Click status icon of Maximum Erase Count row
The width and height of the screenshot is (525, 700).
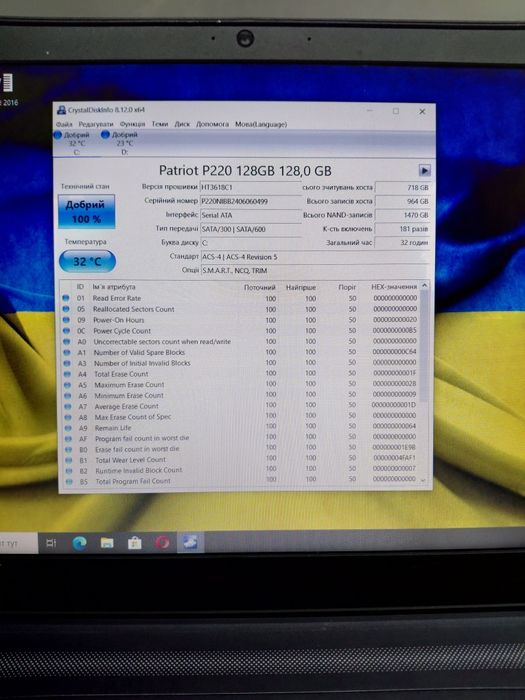pyautogui.click(x=67, y=385)
